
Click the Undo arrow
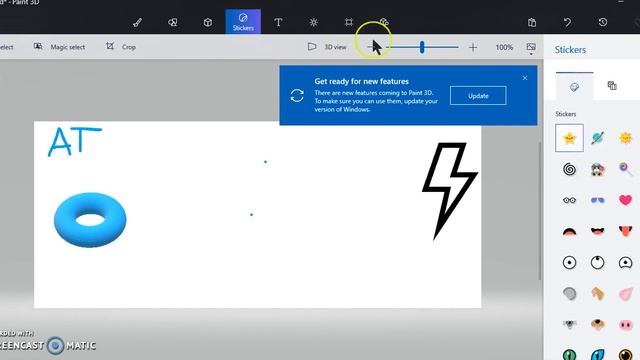point(567,22)
